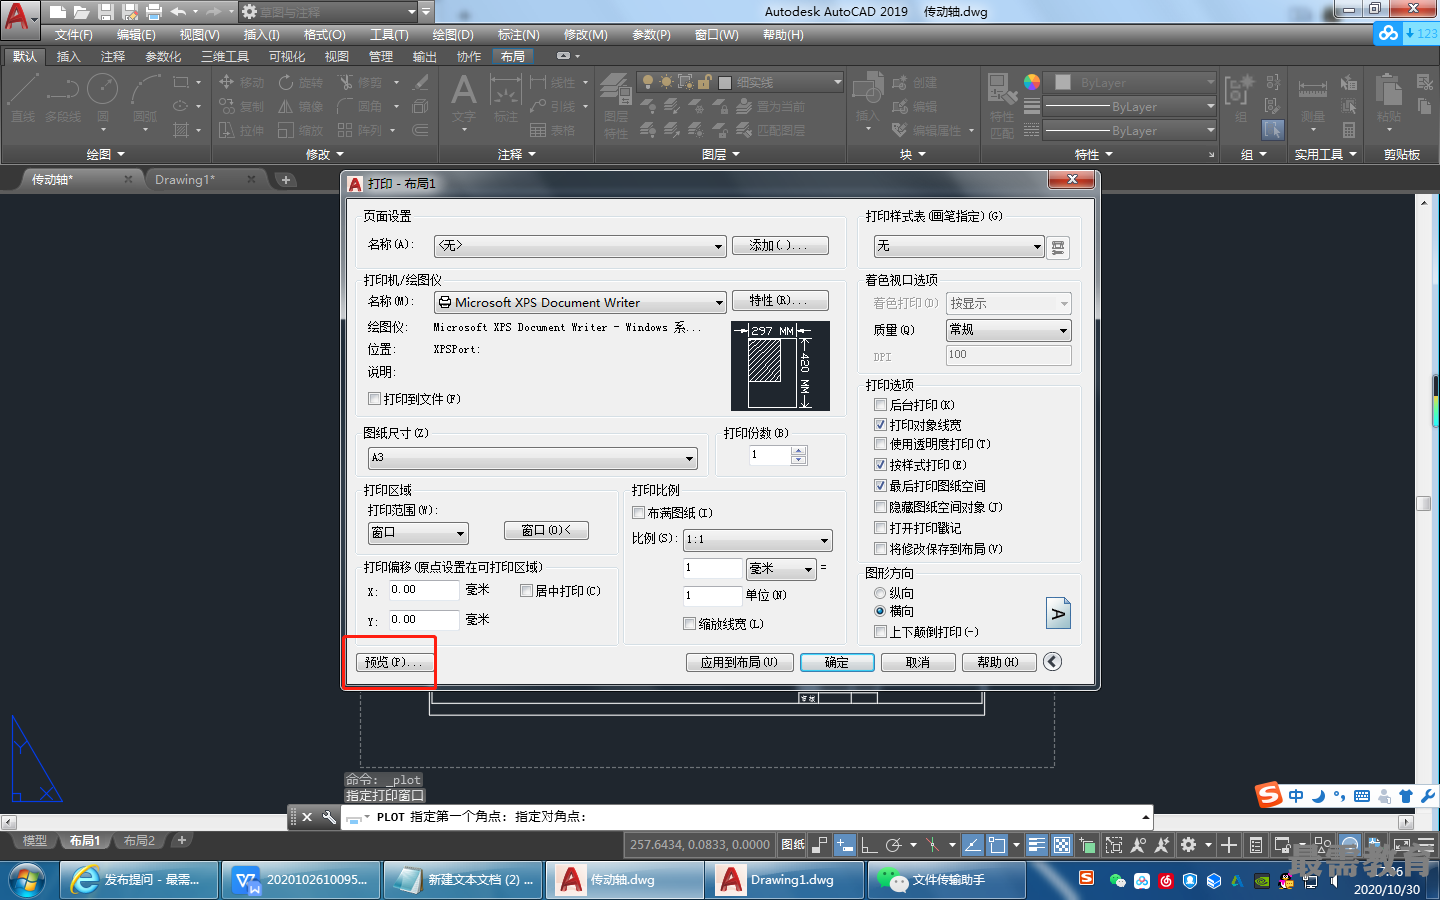
Task: Open the plot scale 1:1 dropdown
Action: click(x=757, y=540)
